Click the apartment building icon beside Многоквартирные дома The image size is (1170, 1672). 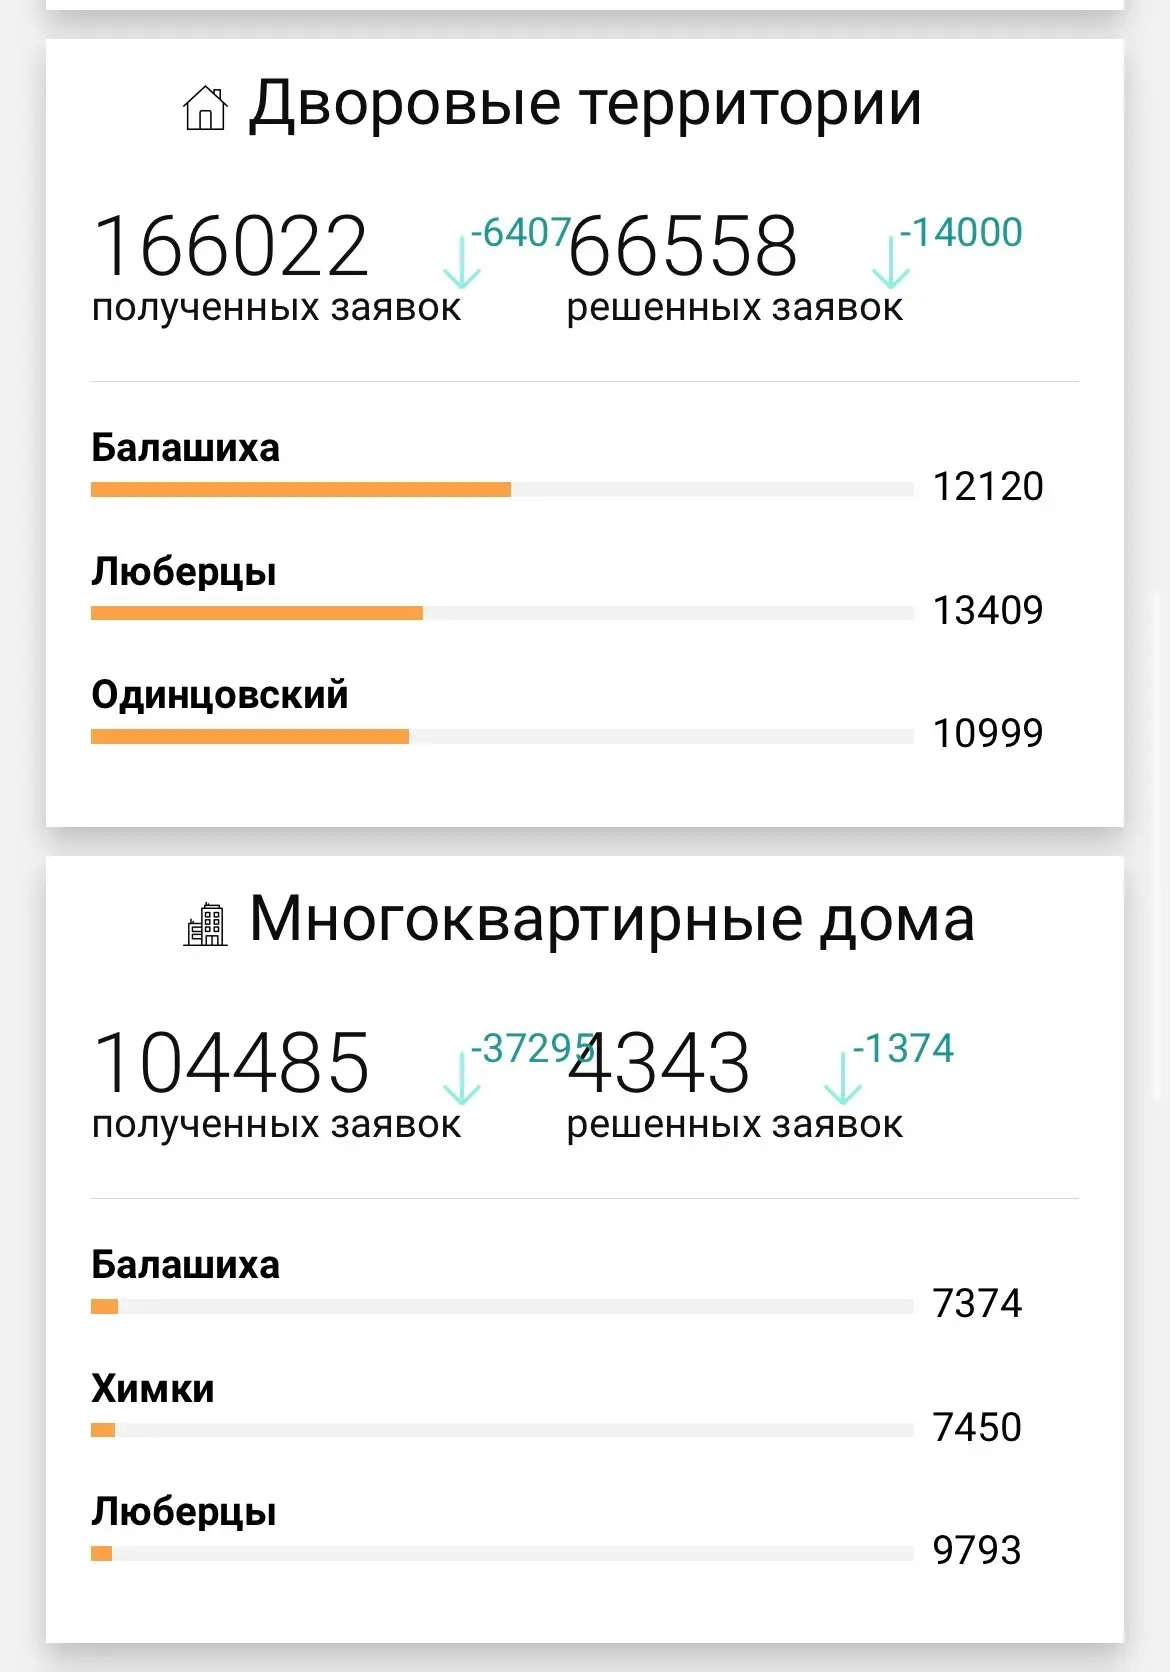(x=206, y=924)
